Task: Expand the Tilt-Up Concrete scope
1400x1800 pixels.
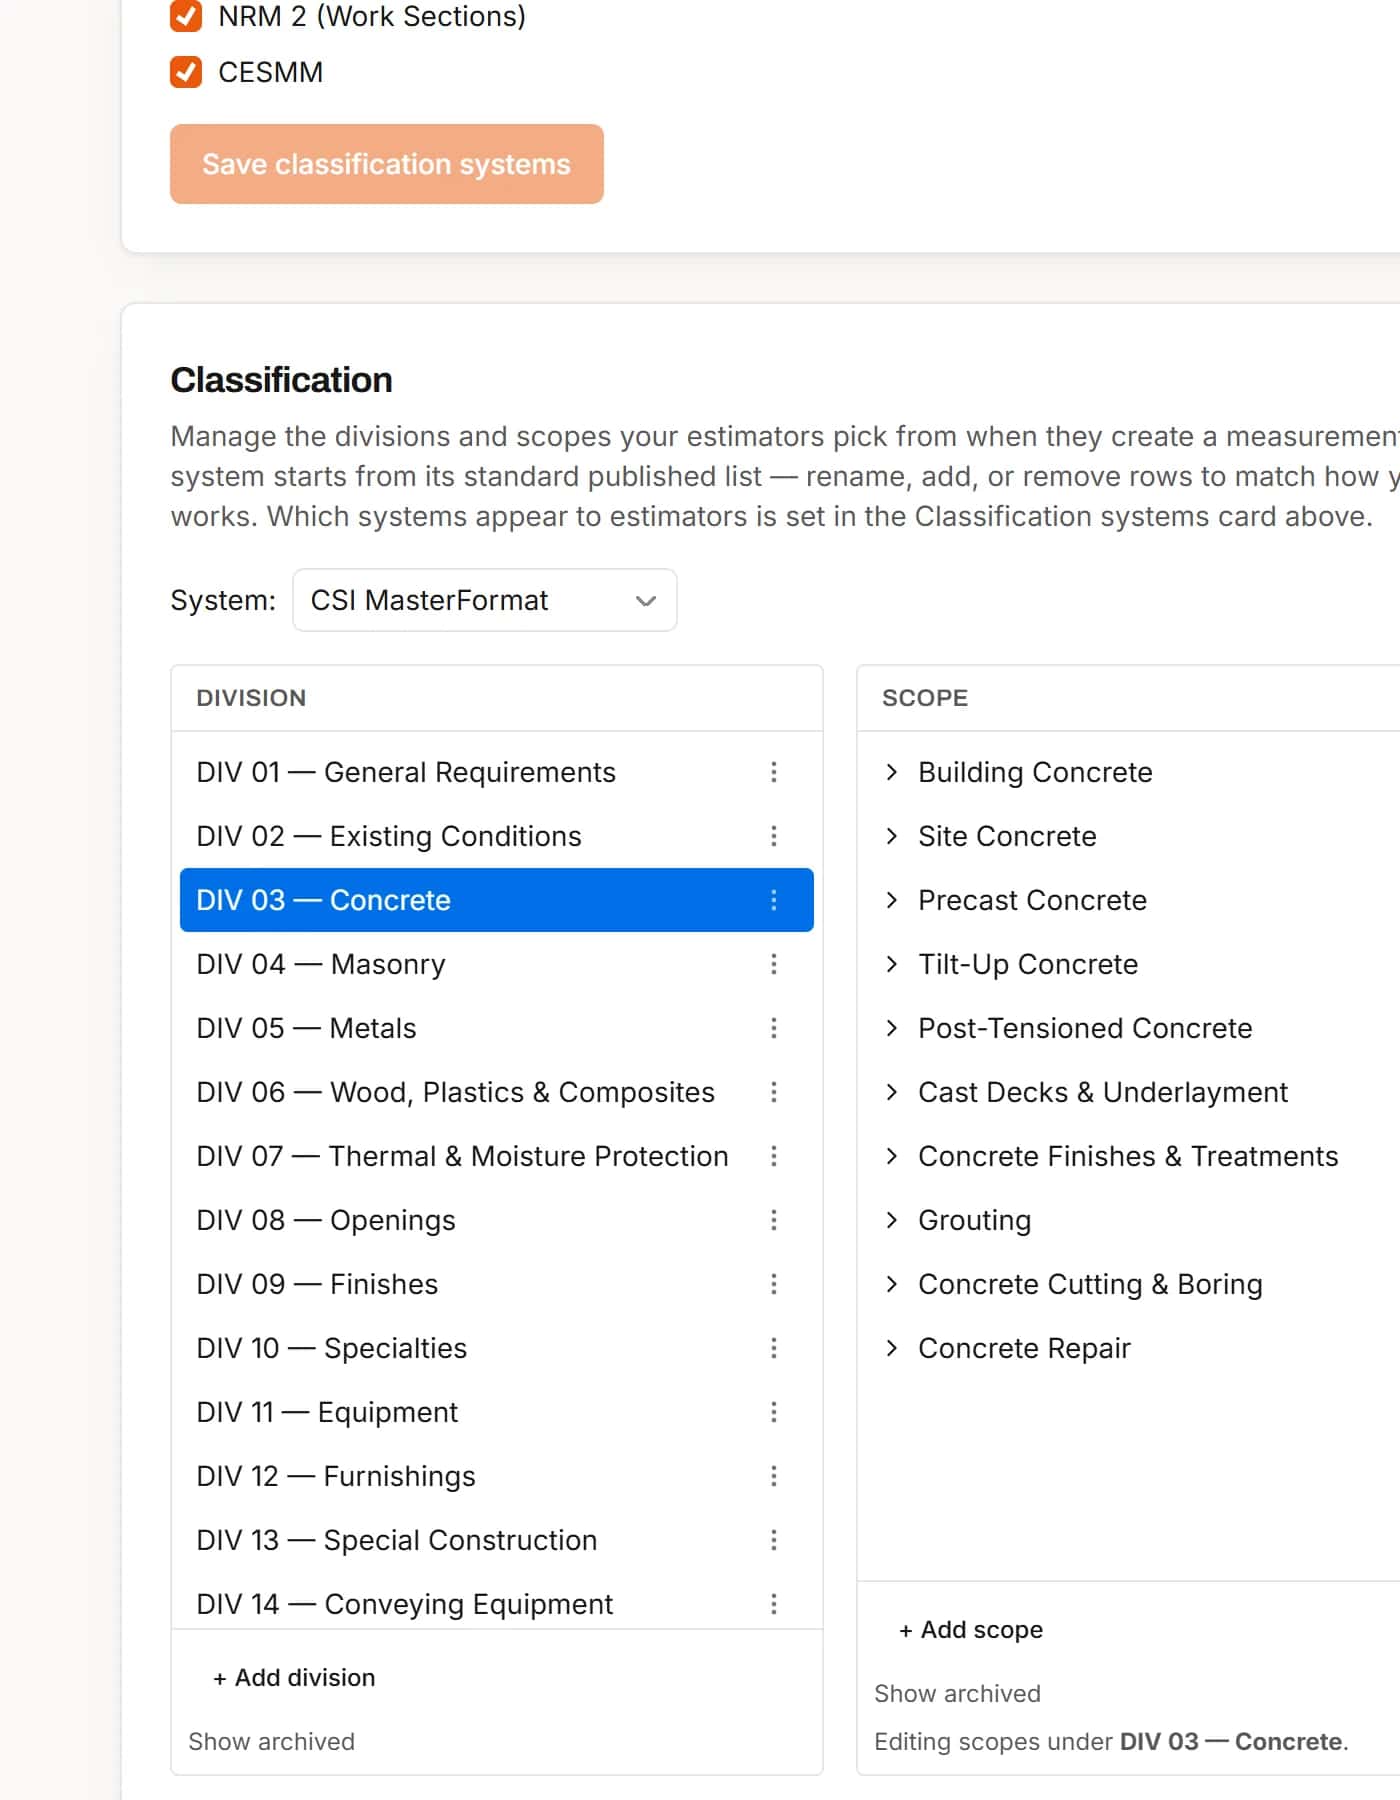Action: (891, 964)
